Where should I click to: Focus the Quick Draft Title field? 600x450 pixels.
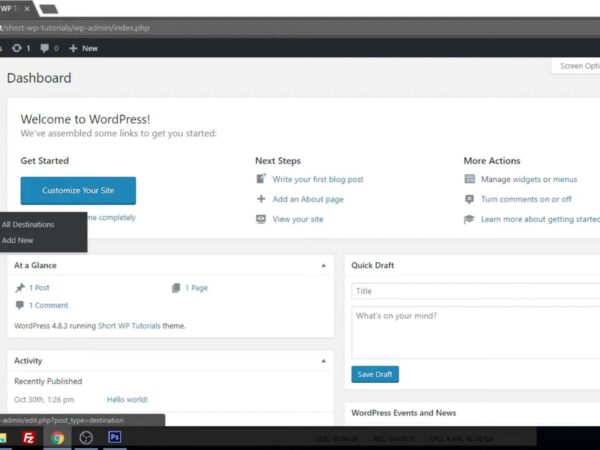coord(476,291)
